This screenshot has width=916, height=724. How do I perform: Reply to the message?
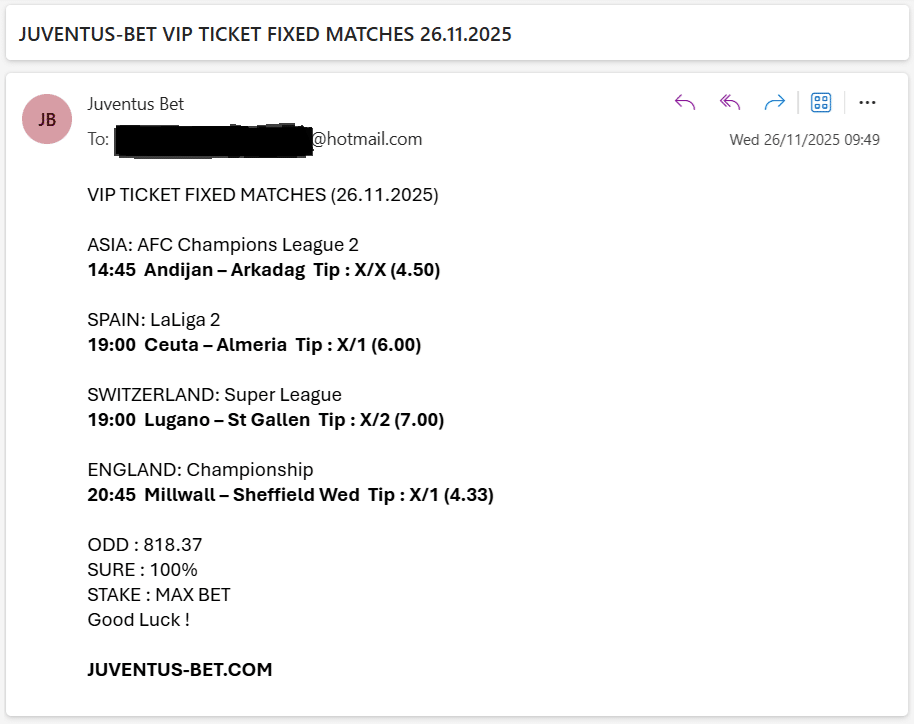click(x=684, y=102)
